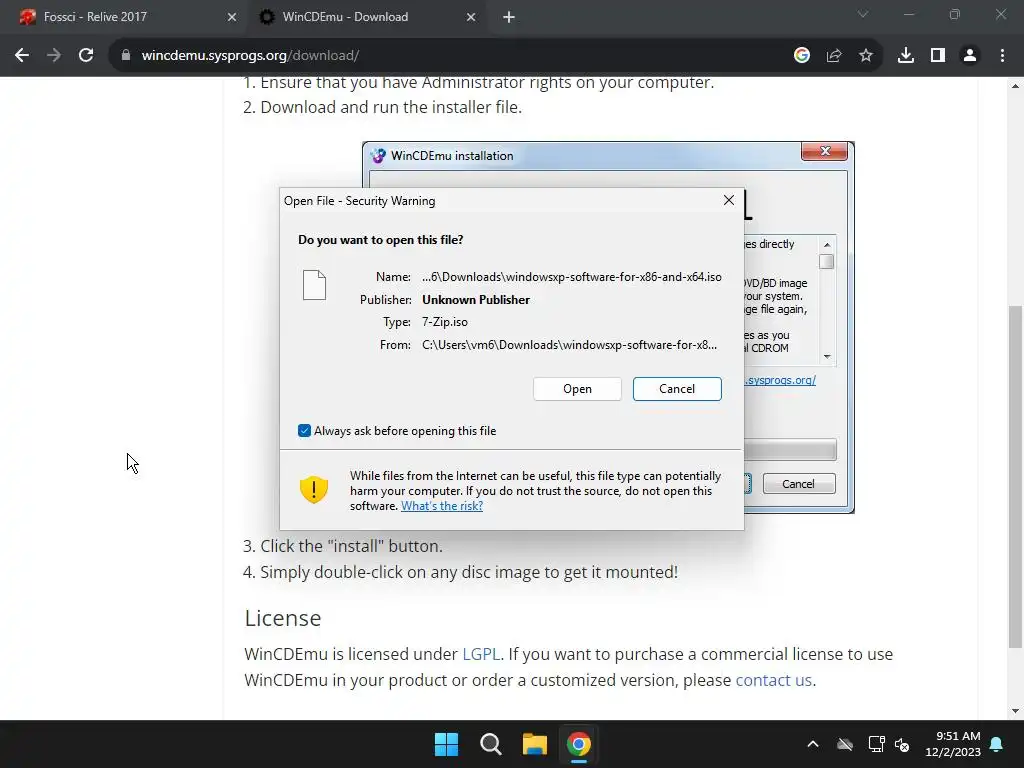Click the browser forward arrow

coord(54,56)
